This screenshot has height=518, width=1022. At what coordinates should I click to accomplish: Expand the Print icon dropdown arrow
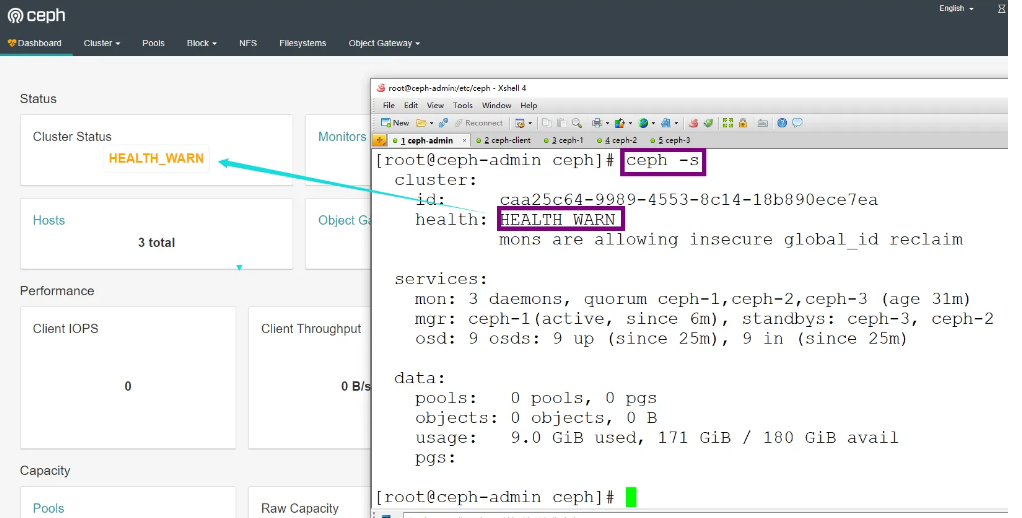[x=607, y=123]
